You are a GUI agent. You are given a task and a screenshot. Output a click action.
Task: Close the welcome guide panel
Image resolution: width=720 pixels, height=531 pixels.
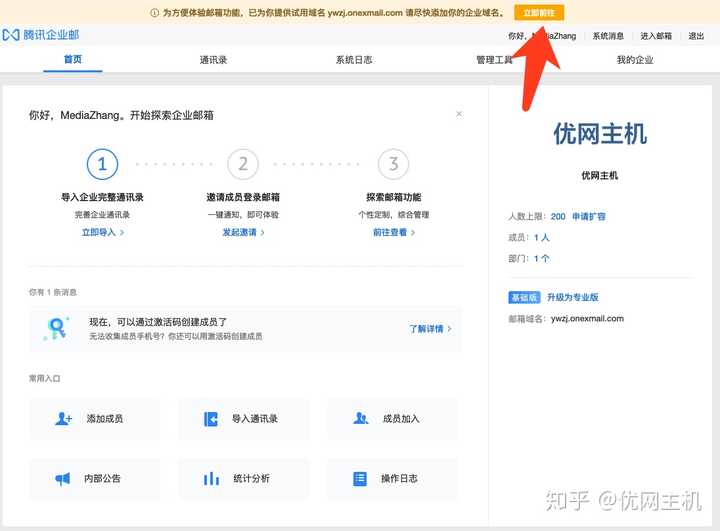click(x=459, y=114)
